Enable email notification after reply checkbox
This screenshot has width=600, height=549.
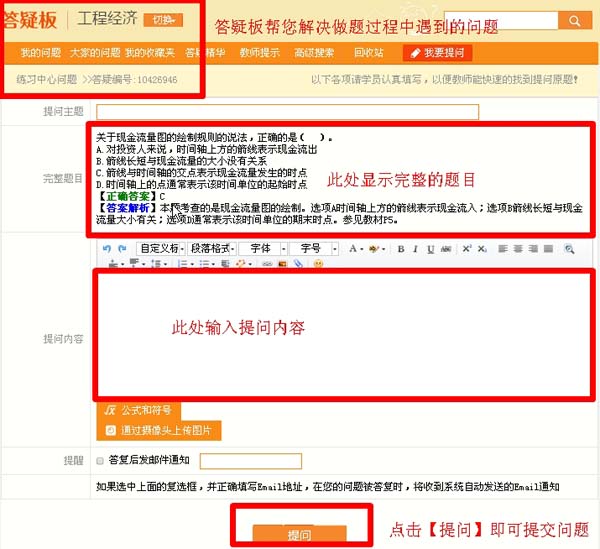coord(99,461)
